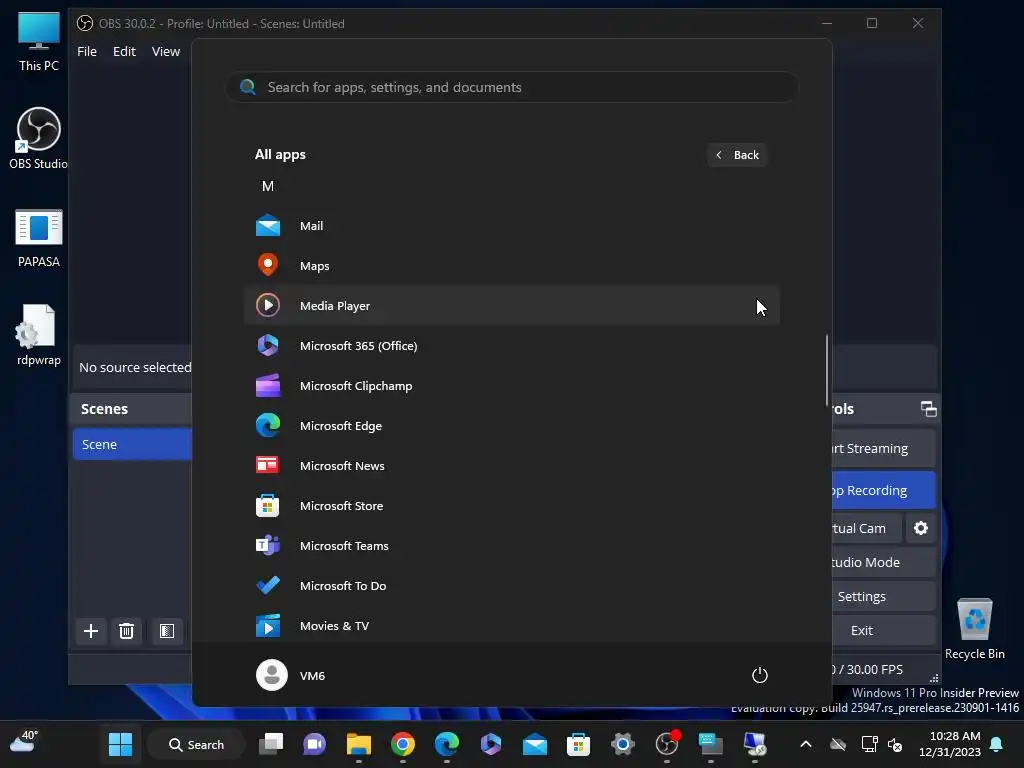Open Microsoft News app

(x=511, y=466)
